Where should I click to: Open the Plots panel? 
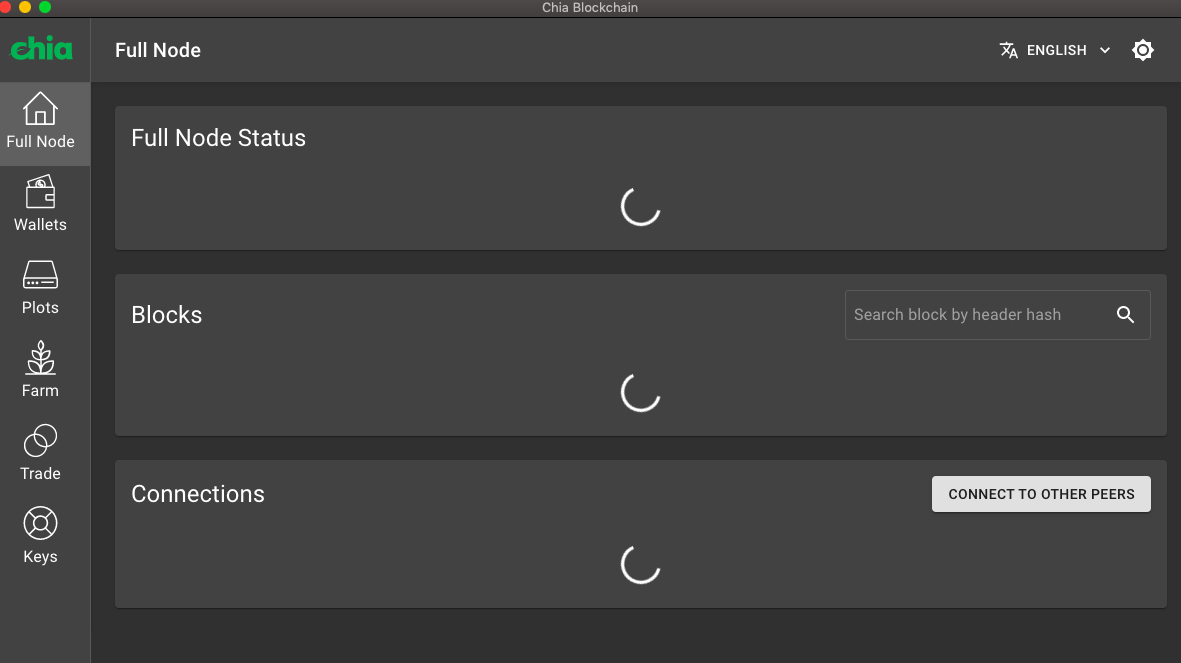(x=40, y=287)
